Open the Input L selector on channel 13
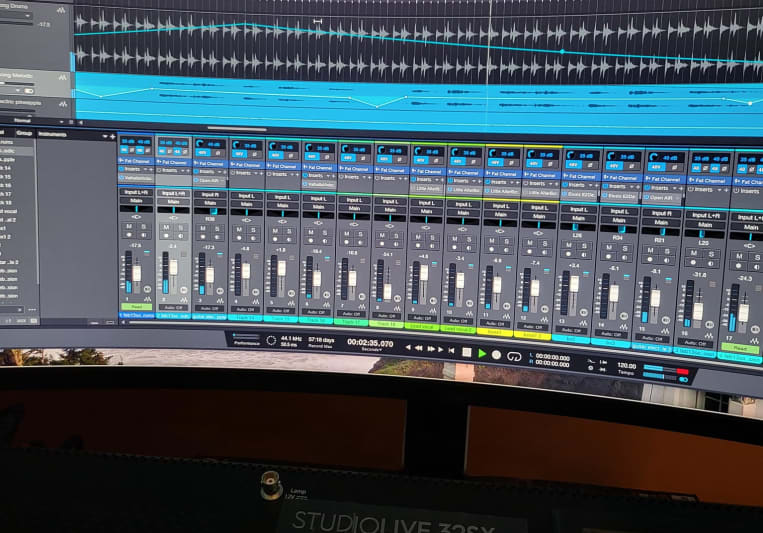The height and width of the screenshot is (533, 763). click(x=579, y=209)
